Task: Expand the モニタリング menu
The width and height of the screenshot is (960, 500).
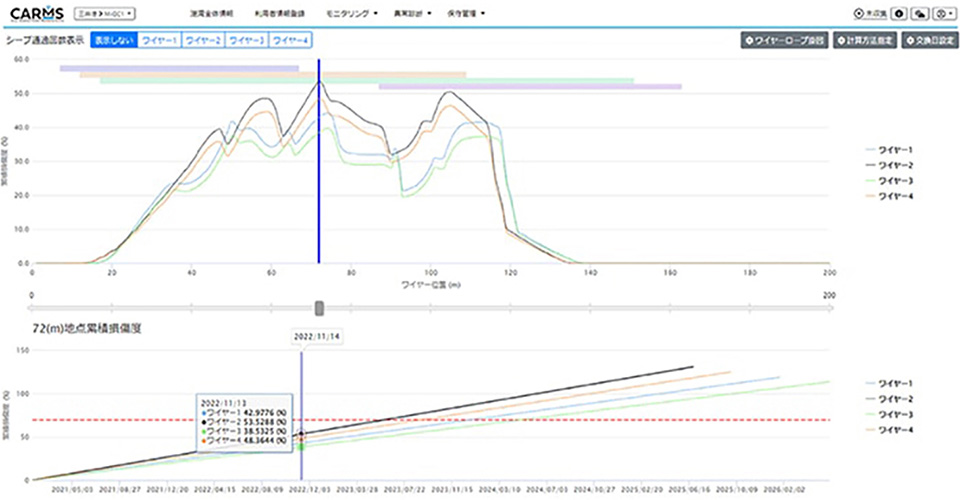Action: [x=352, y=13]
